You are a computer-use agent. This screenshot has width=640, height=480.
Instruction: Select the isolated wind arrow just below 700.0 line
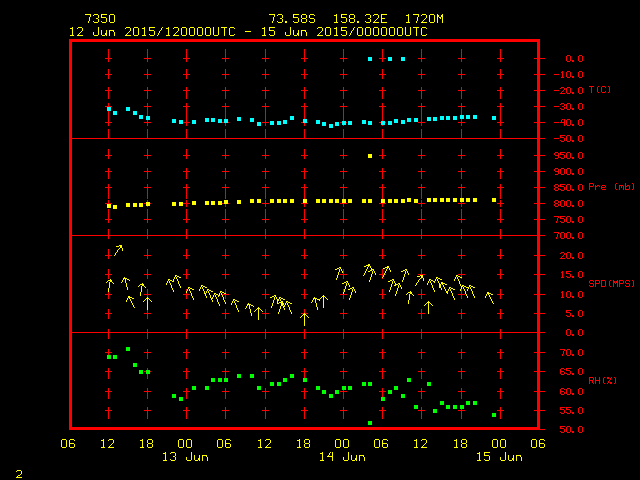(x=118, y=249)
